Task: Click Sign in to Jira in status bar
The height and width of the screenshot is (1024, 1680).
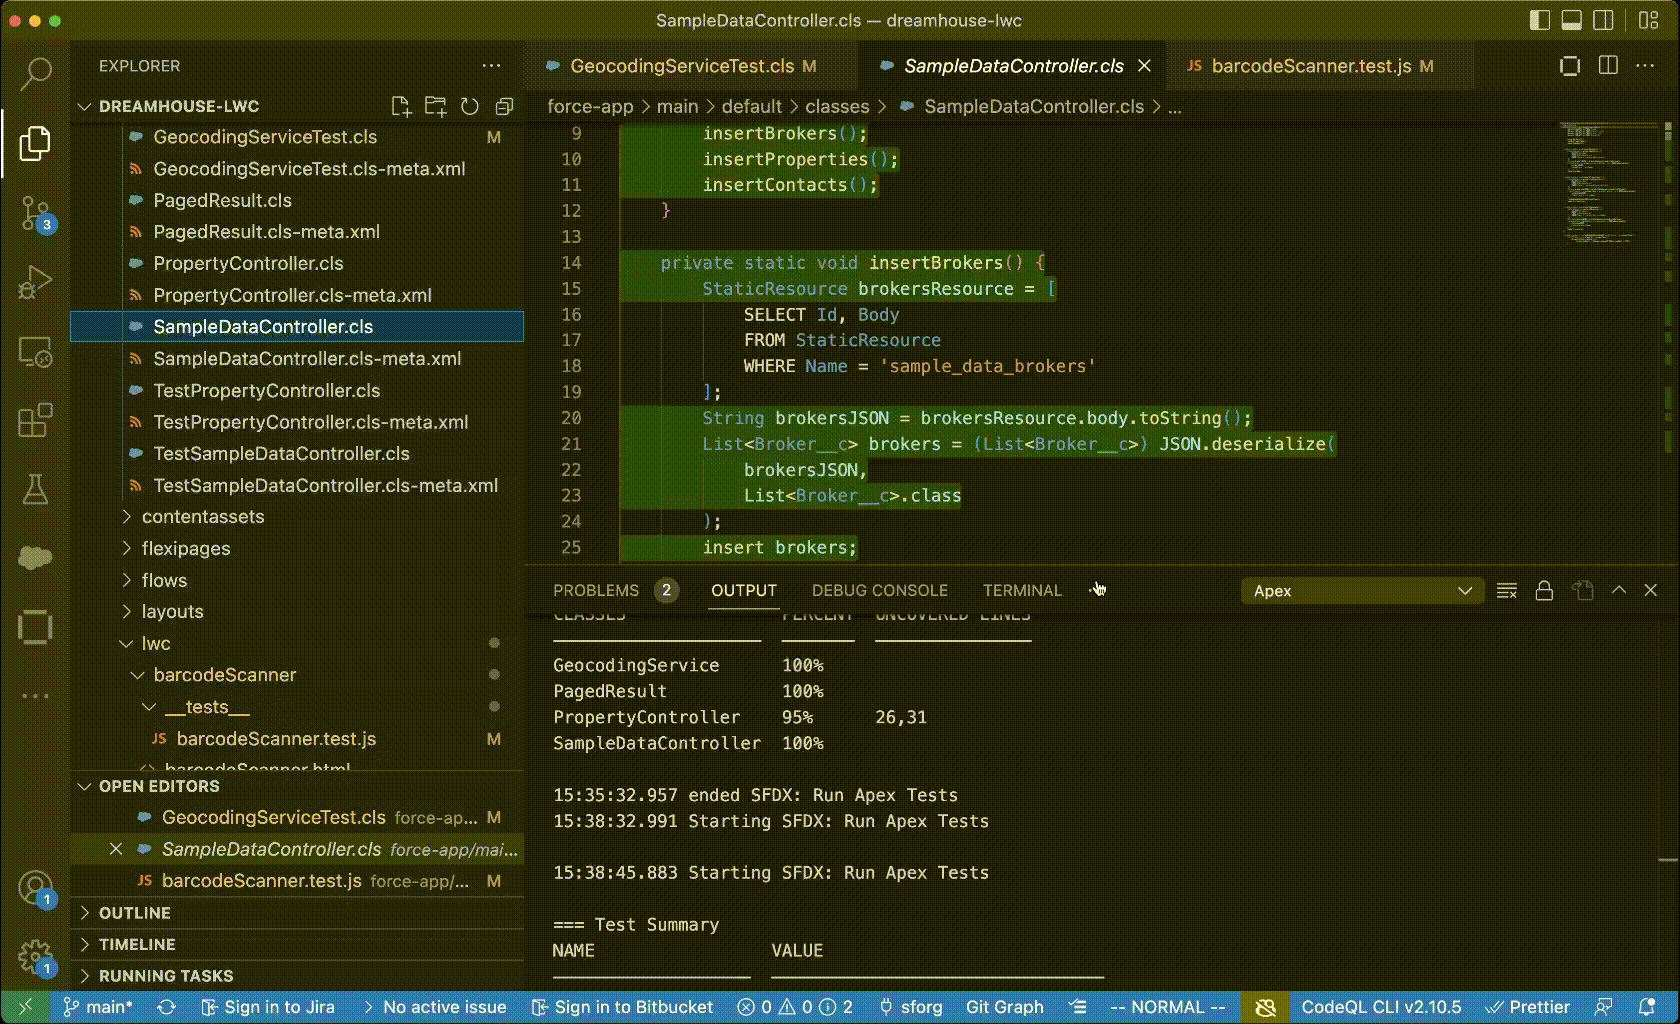Action: 268,1007
